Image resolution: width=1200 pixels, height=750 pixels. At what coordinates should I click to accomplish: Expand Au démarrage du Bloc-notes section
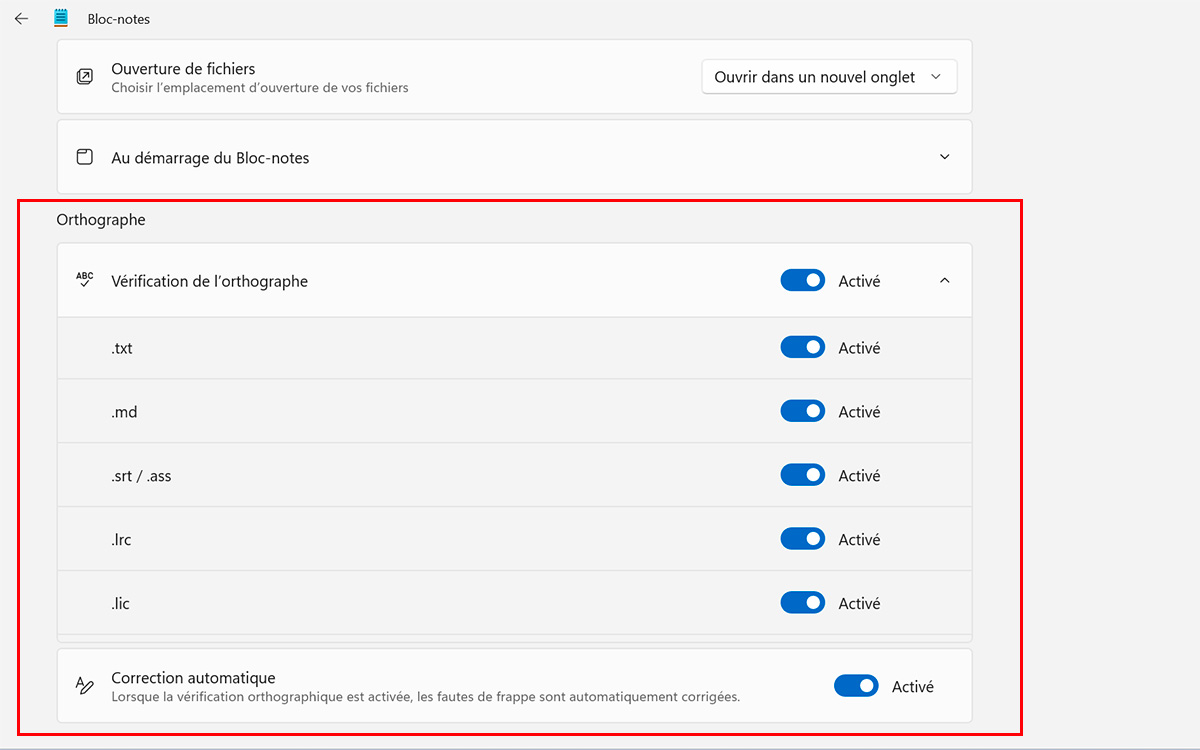(x=945, y=157)
